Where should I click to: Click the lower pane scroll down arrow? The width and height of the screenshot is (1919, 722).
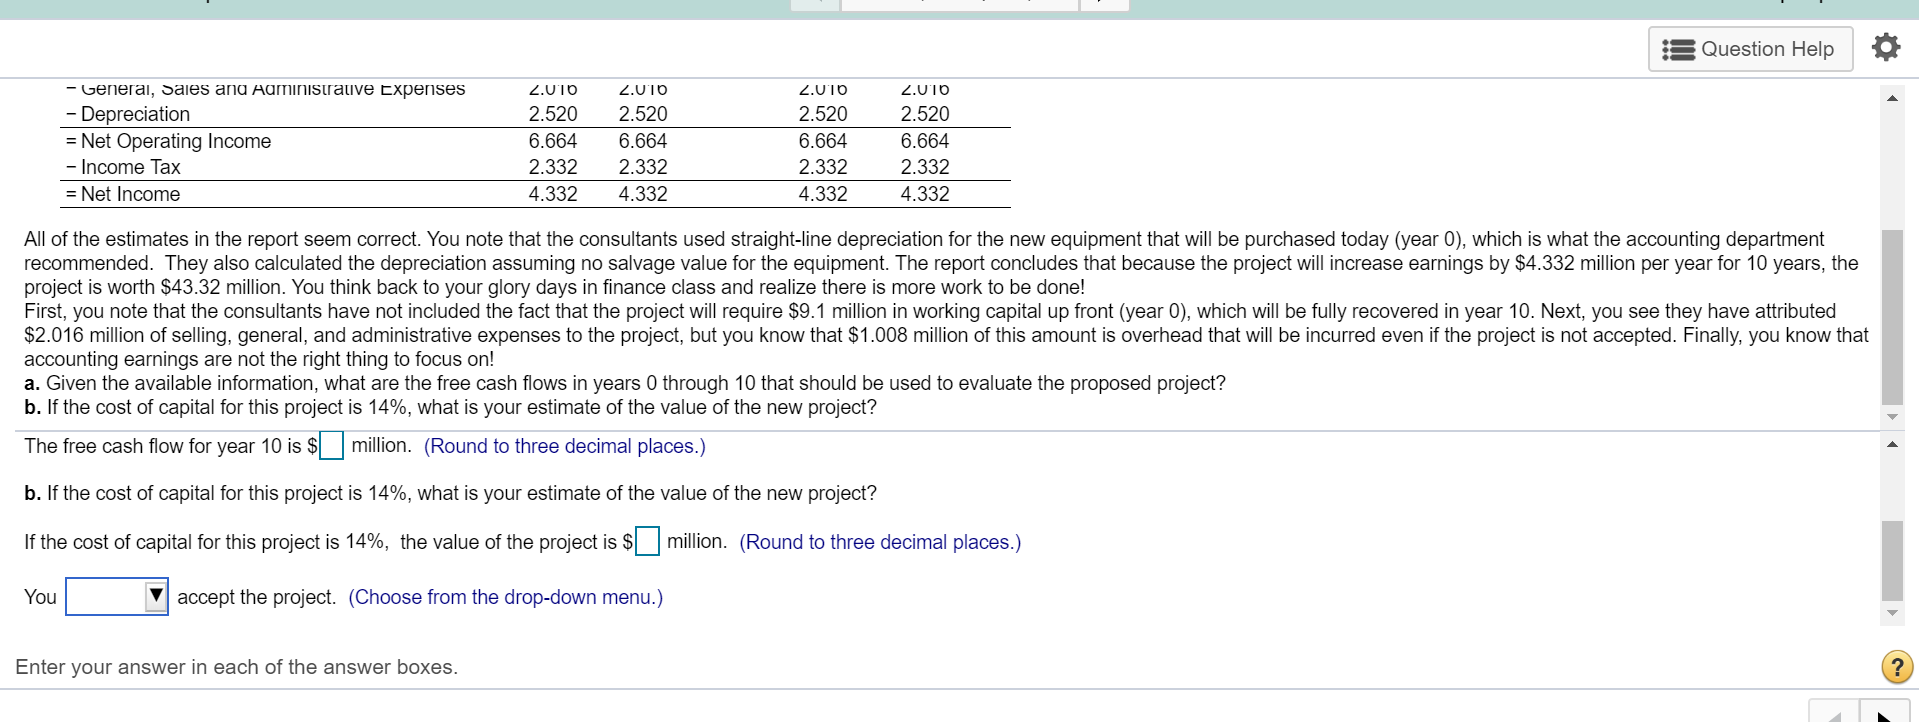coord(1892,614)
